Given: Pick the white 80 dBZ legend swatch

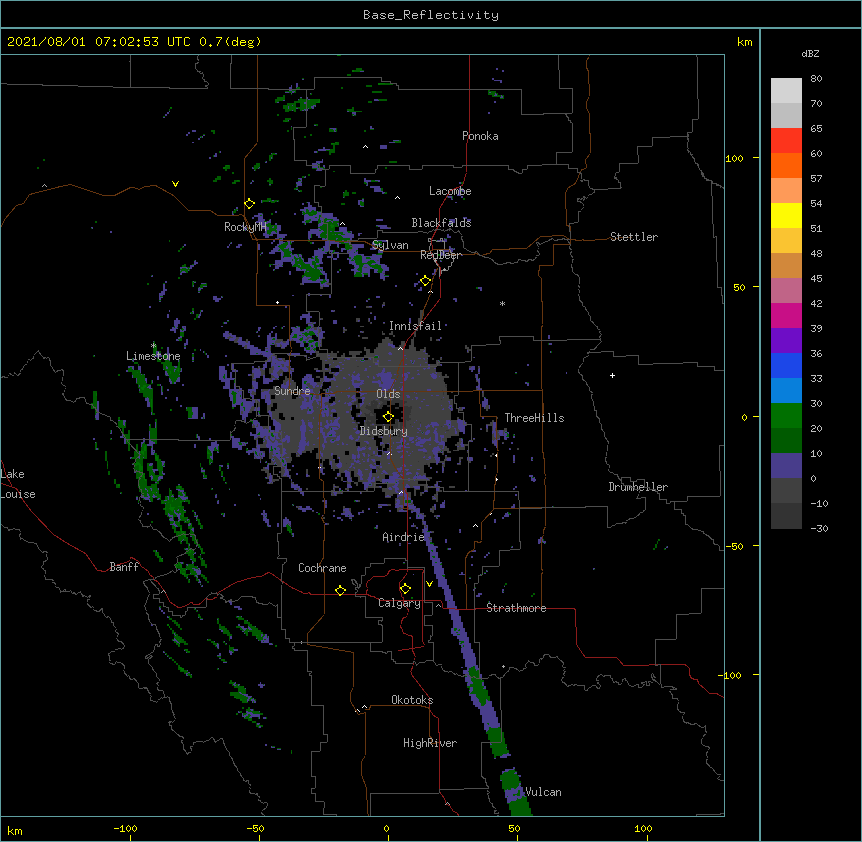Looking at the screenshot, I should 786,91.
